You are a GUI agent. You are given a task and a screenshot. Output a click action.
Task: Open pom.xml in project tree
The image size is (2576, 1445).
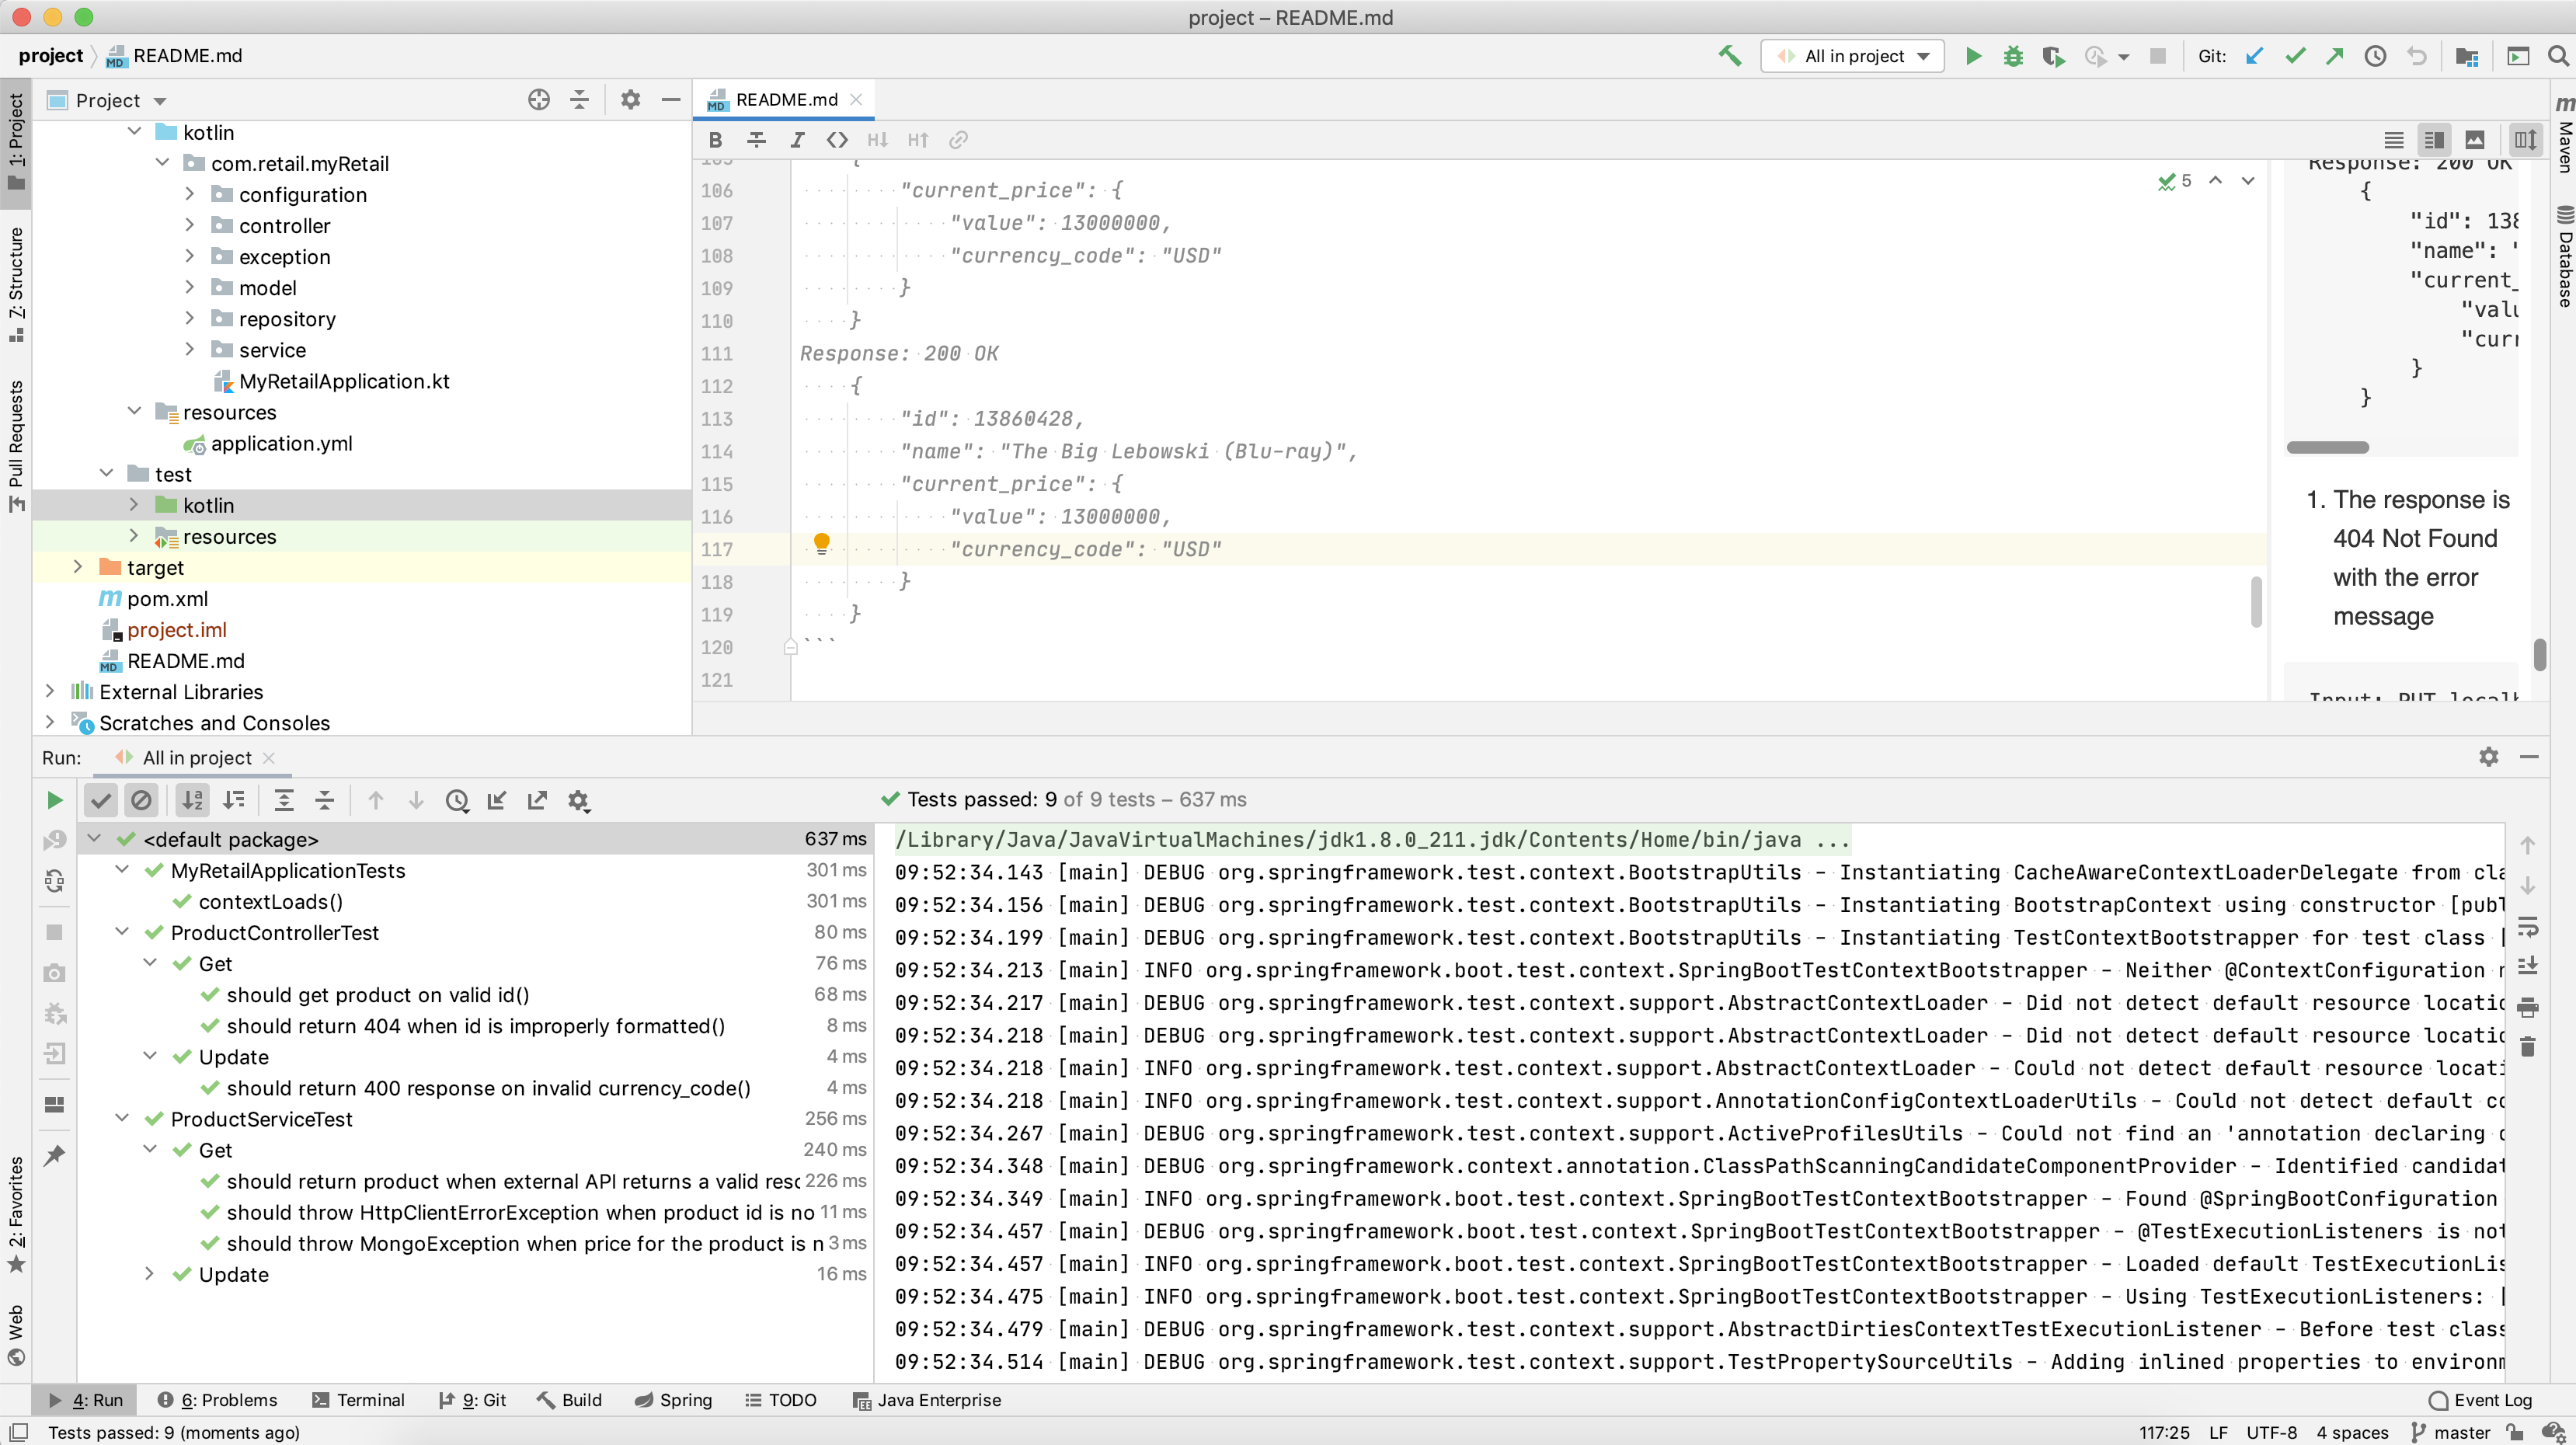tap(167, 598)
